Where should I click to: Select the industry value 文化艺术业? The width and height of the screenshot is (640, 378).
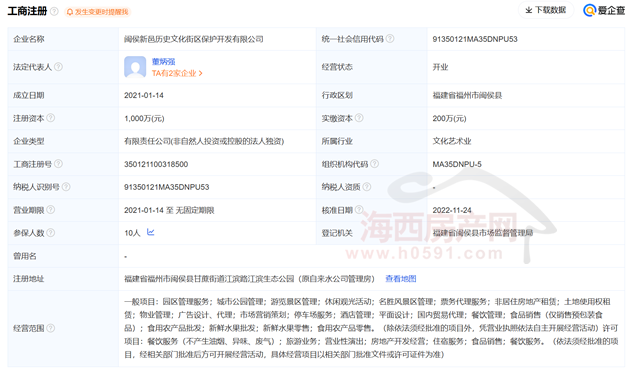point(452,141)
